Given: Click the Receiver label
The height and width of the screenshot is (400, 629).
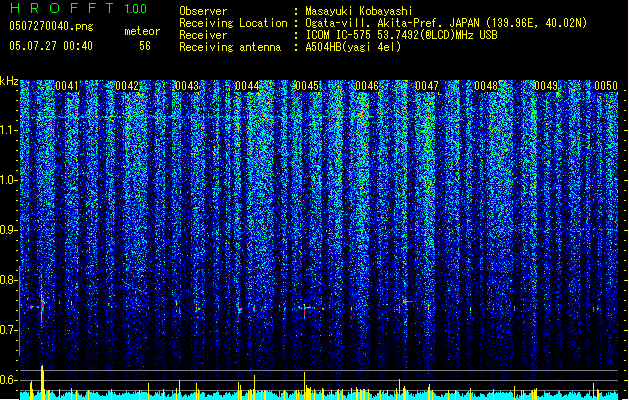Looking at the screenshot, I should coord(203,35).
